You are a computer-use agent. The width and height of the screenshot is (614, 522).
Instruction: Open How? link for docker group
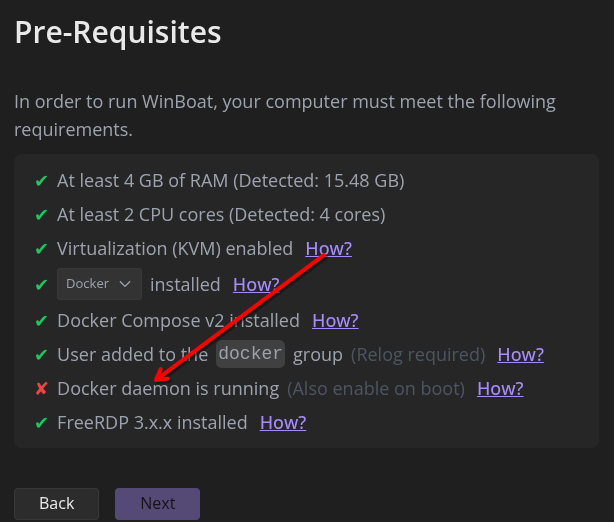point(520,355)
